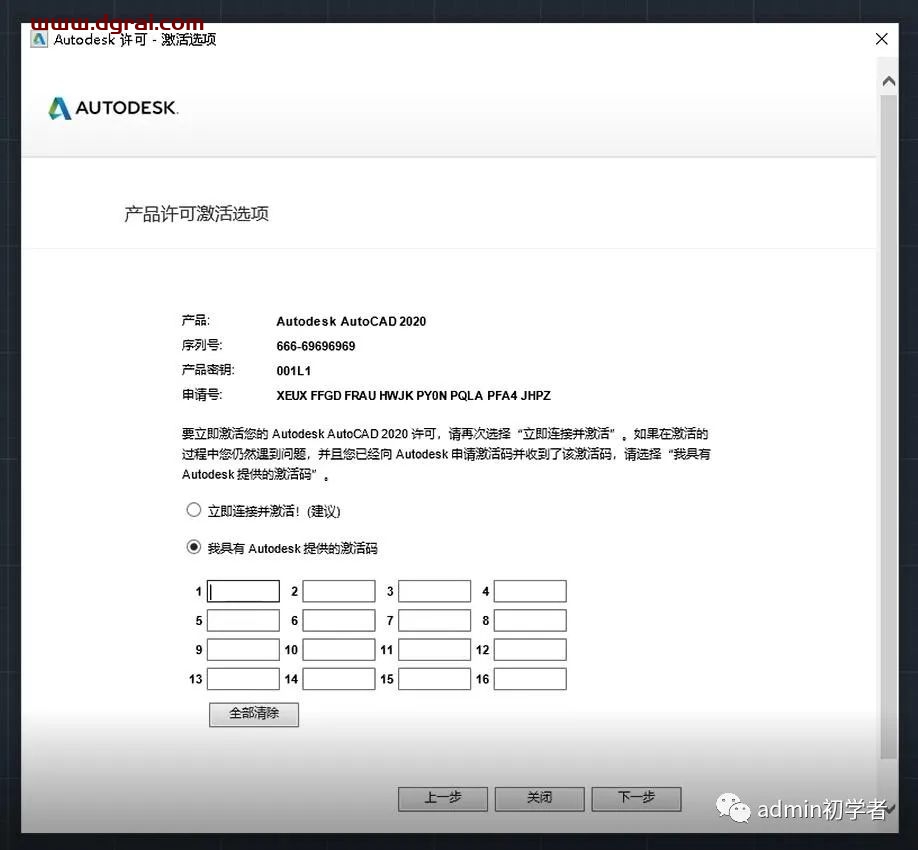Select '立即连接并激活! (建议)' radio option
This screenshot has height=850, width=918.
(194, 510)
